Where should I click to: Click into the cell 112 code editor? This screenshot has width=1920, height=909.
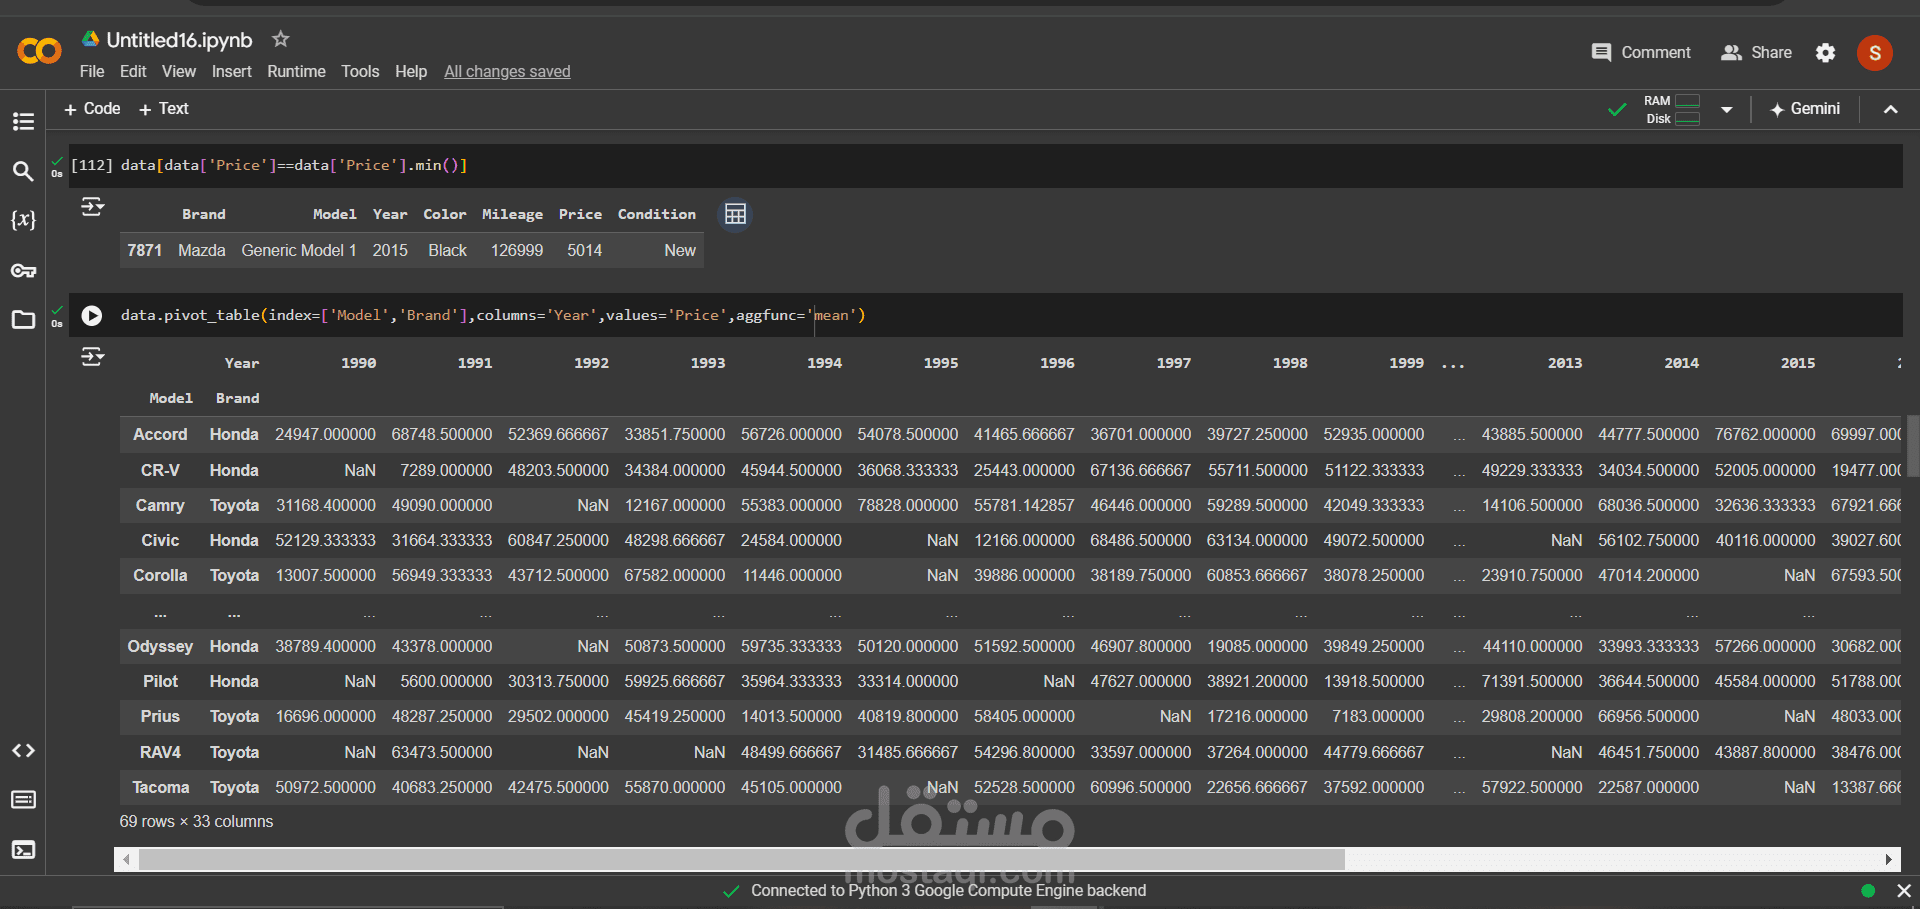click(x=1009, y=166)
